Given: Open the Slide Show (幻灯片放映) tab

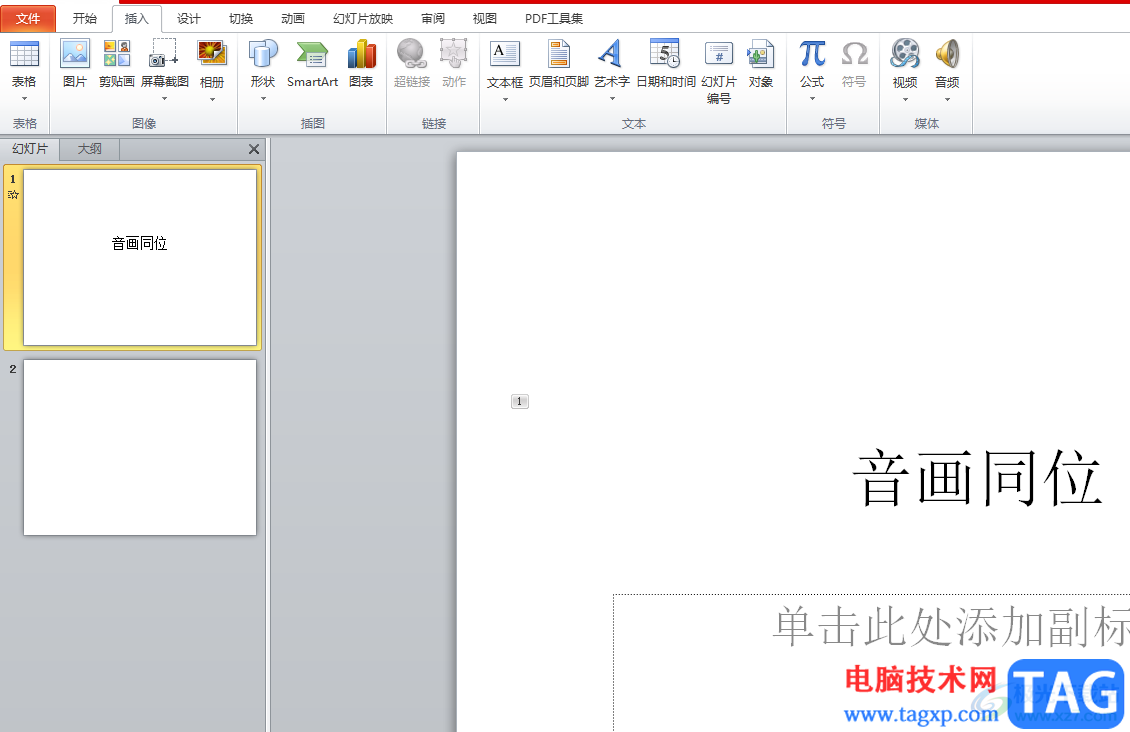Looking at the screenshot, I should click(x=362, y=19).
